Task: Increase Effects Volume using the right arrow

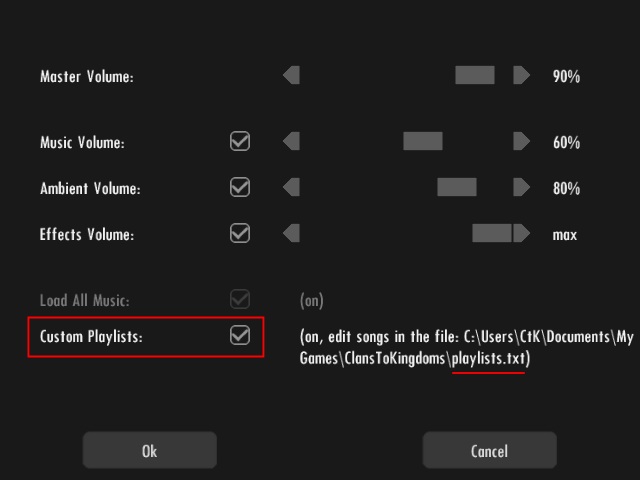Action: [x=521, y=233]
